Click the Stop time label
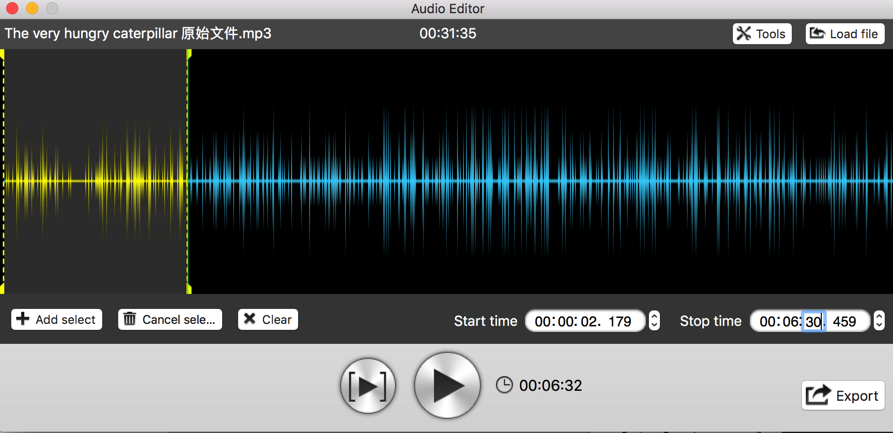Image resolution: width=893 pixels, height=433 pixels. (710, 321)
